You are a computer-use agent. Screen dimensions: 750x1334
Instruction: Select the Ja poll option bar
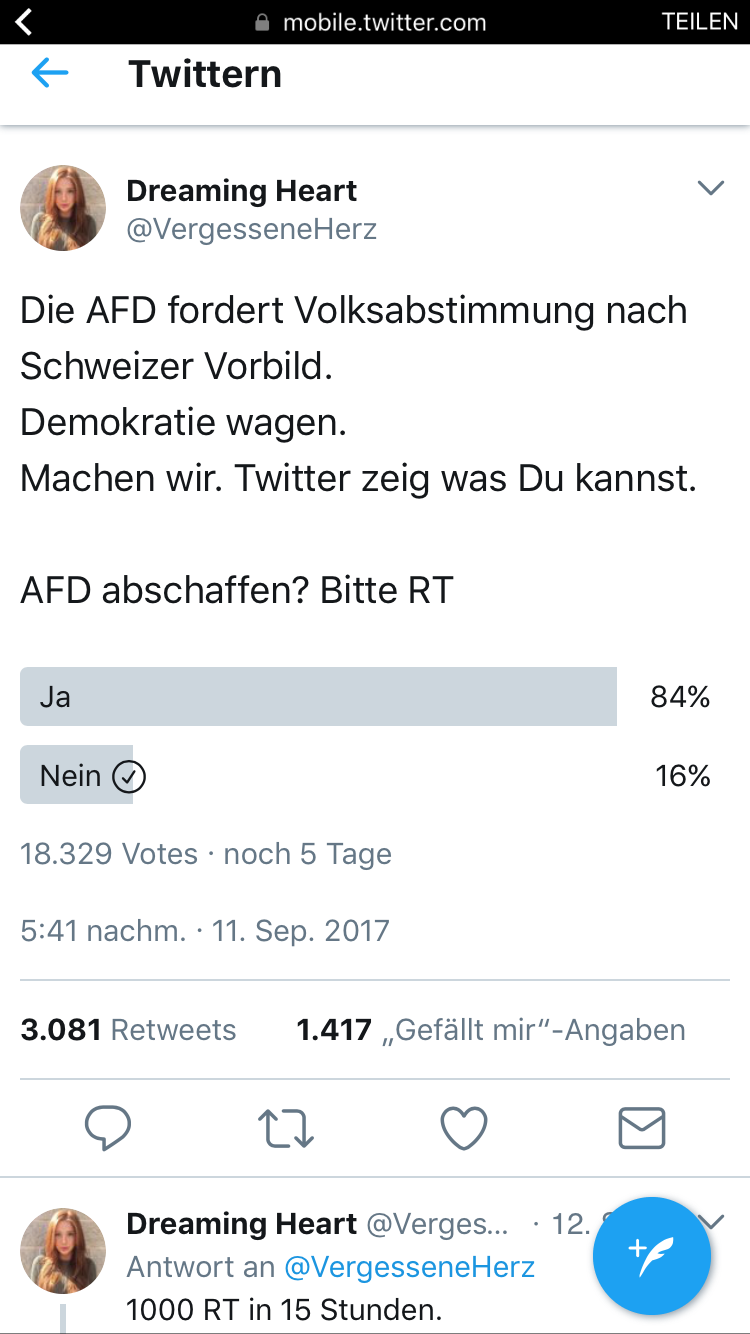(318, 696)
